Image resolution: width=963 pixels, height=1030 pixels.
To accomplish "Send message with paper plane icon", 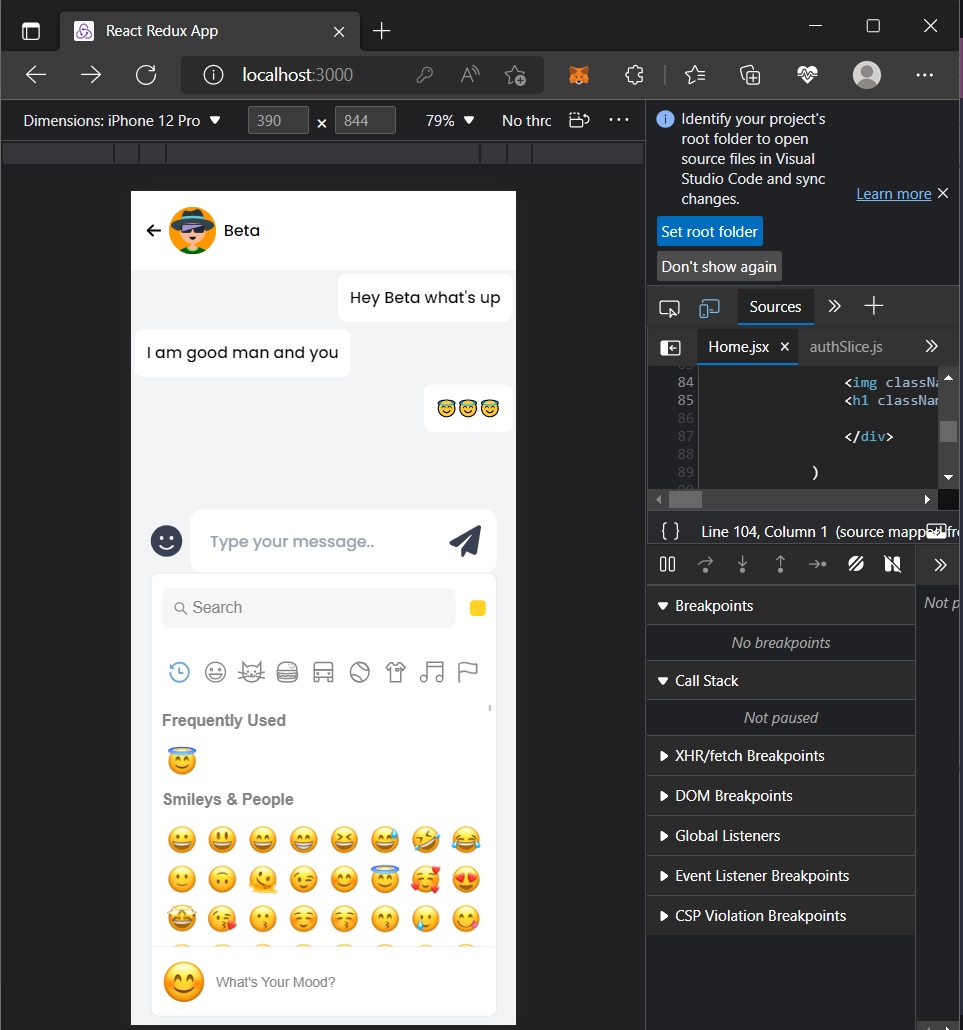I will pyautogui.click(x=466, y=541).
